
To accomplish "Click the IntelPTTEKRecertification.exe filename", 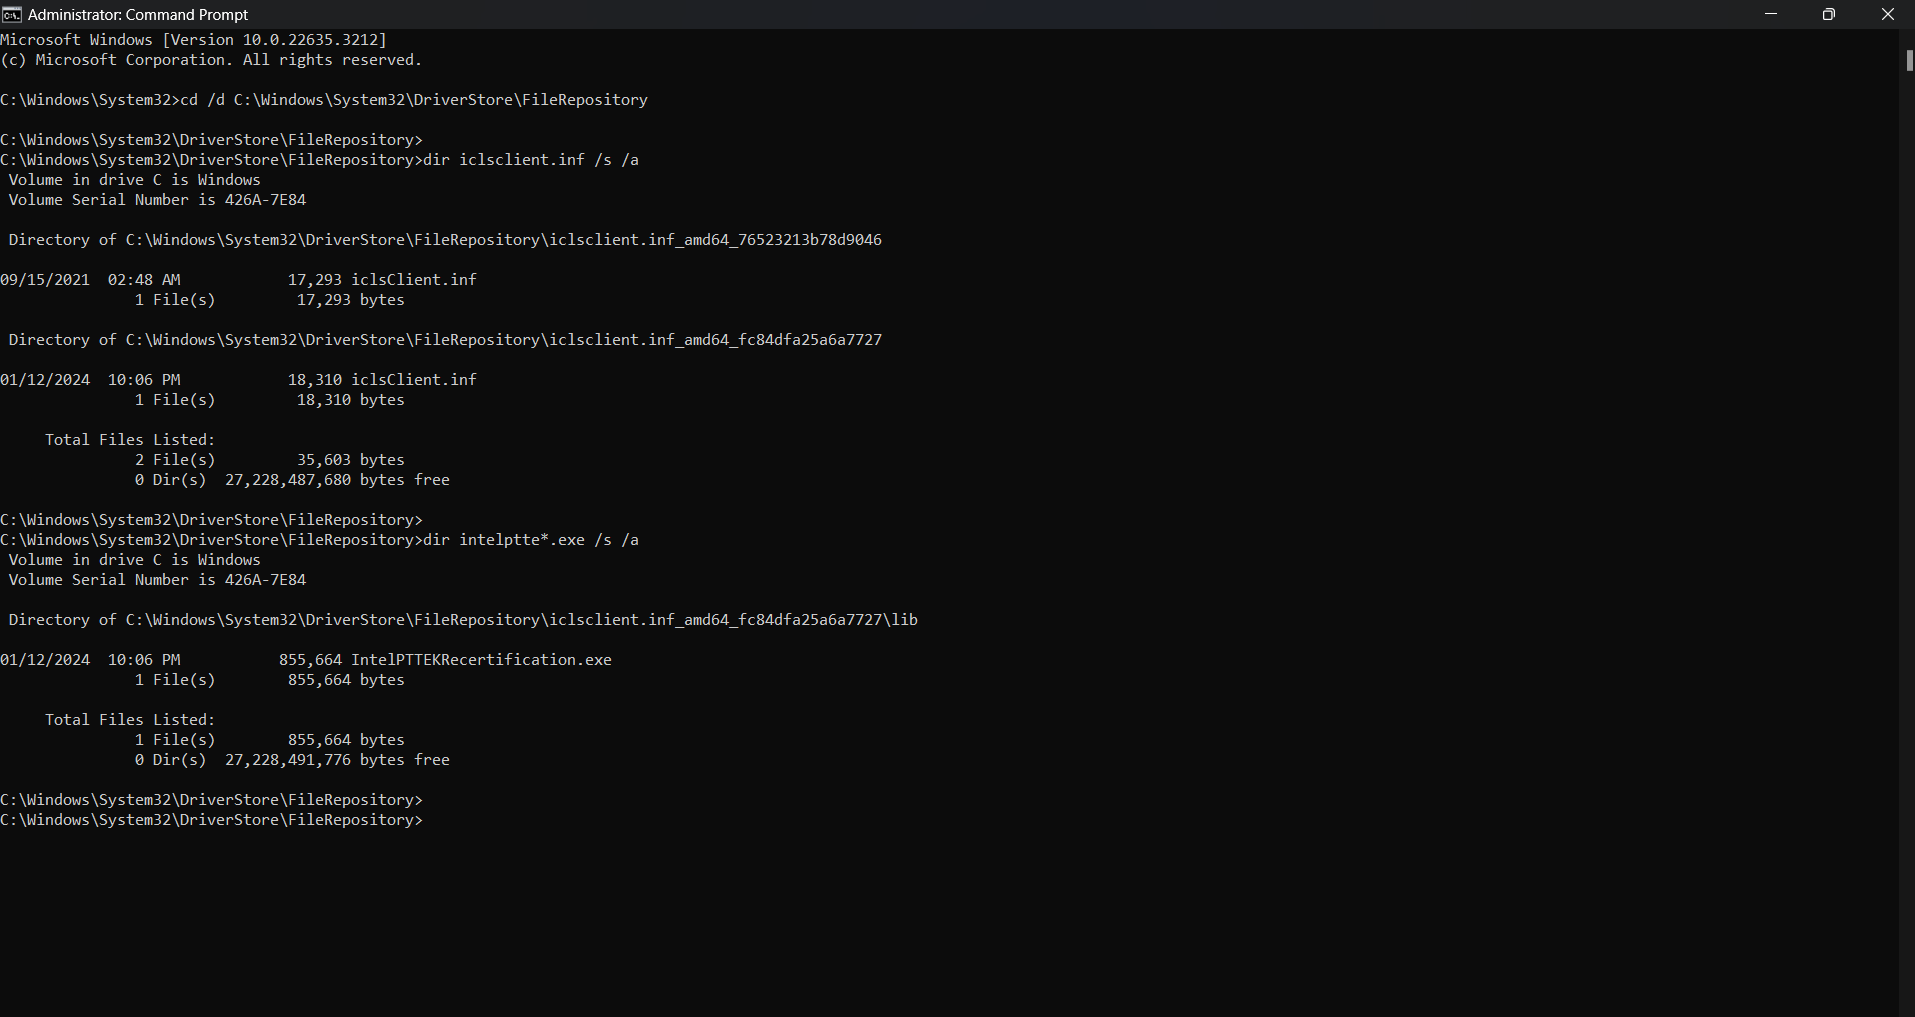I will click(481, 660).
